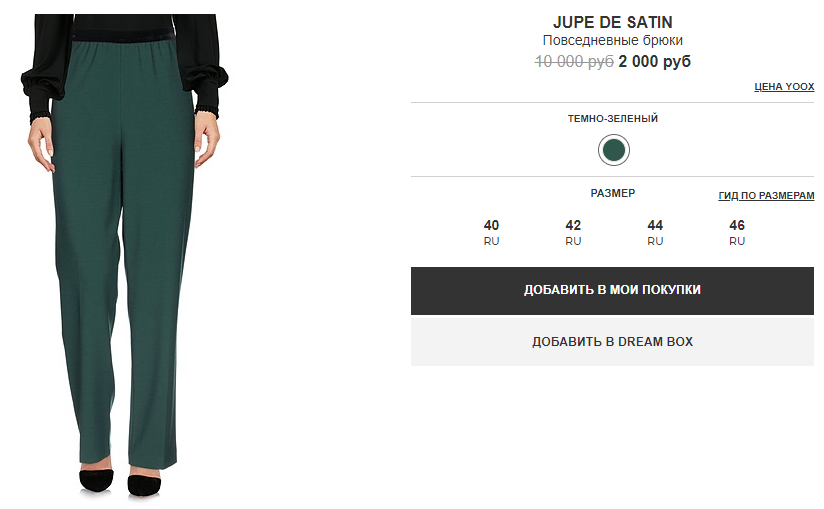Image resolution: width=824 pixels, height=509 pixels.
Task: Click the РАЗМЕР section heading
Action: click(612, 193)
